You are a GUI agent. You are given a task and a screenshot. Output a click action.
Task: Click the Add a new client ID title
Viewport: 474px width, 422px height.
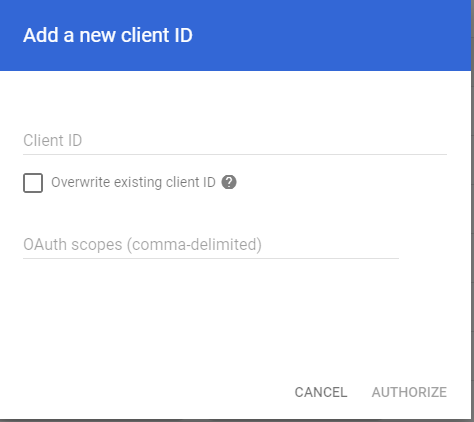coord(108,35)
